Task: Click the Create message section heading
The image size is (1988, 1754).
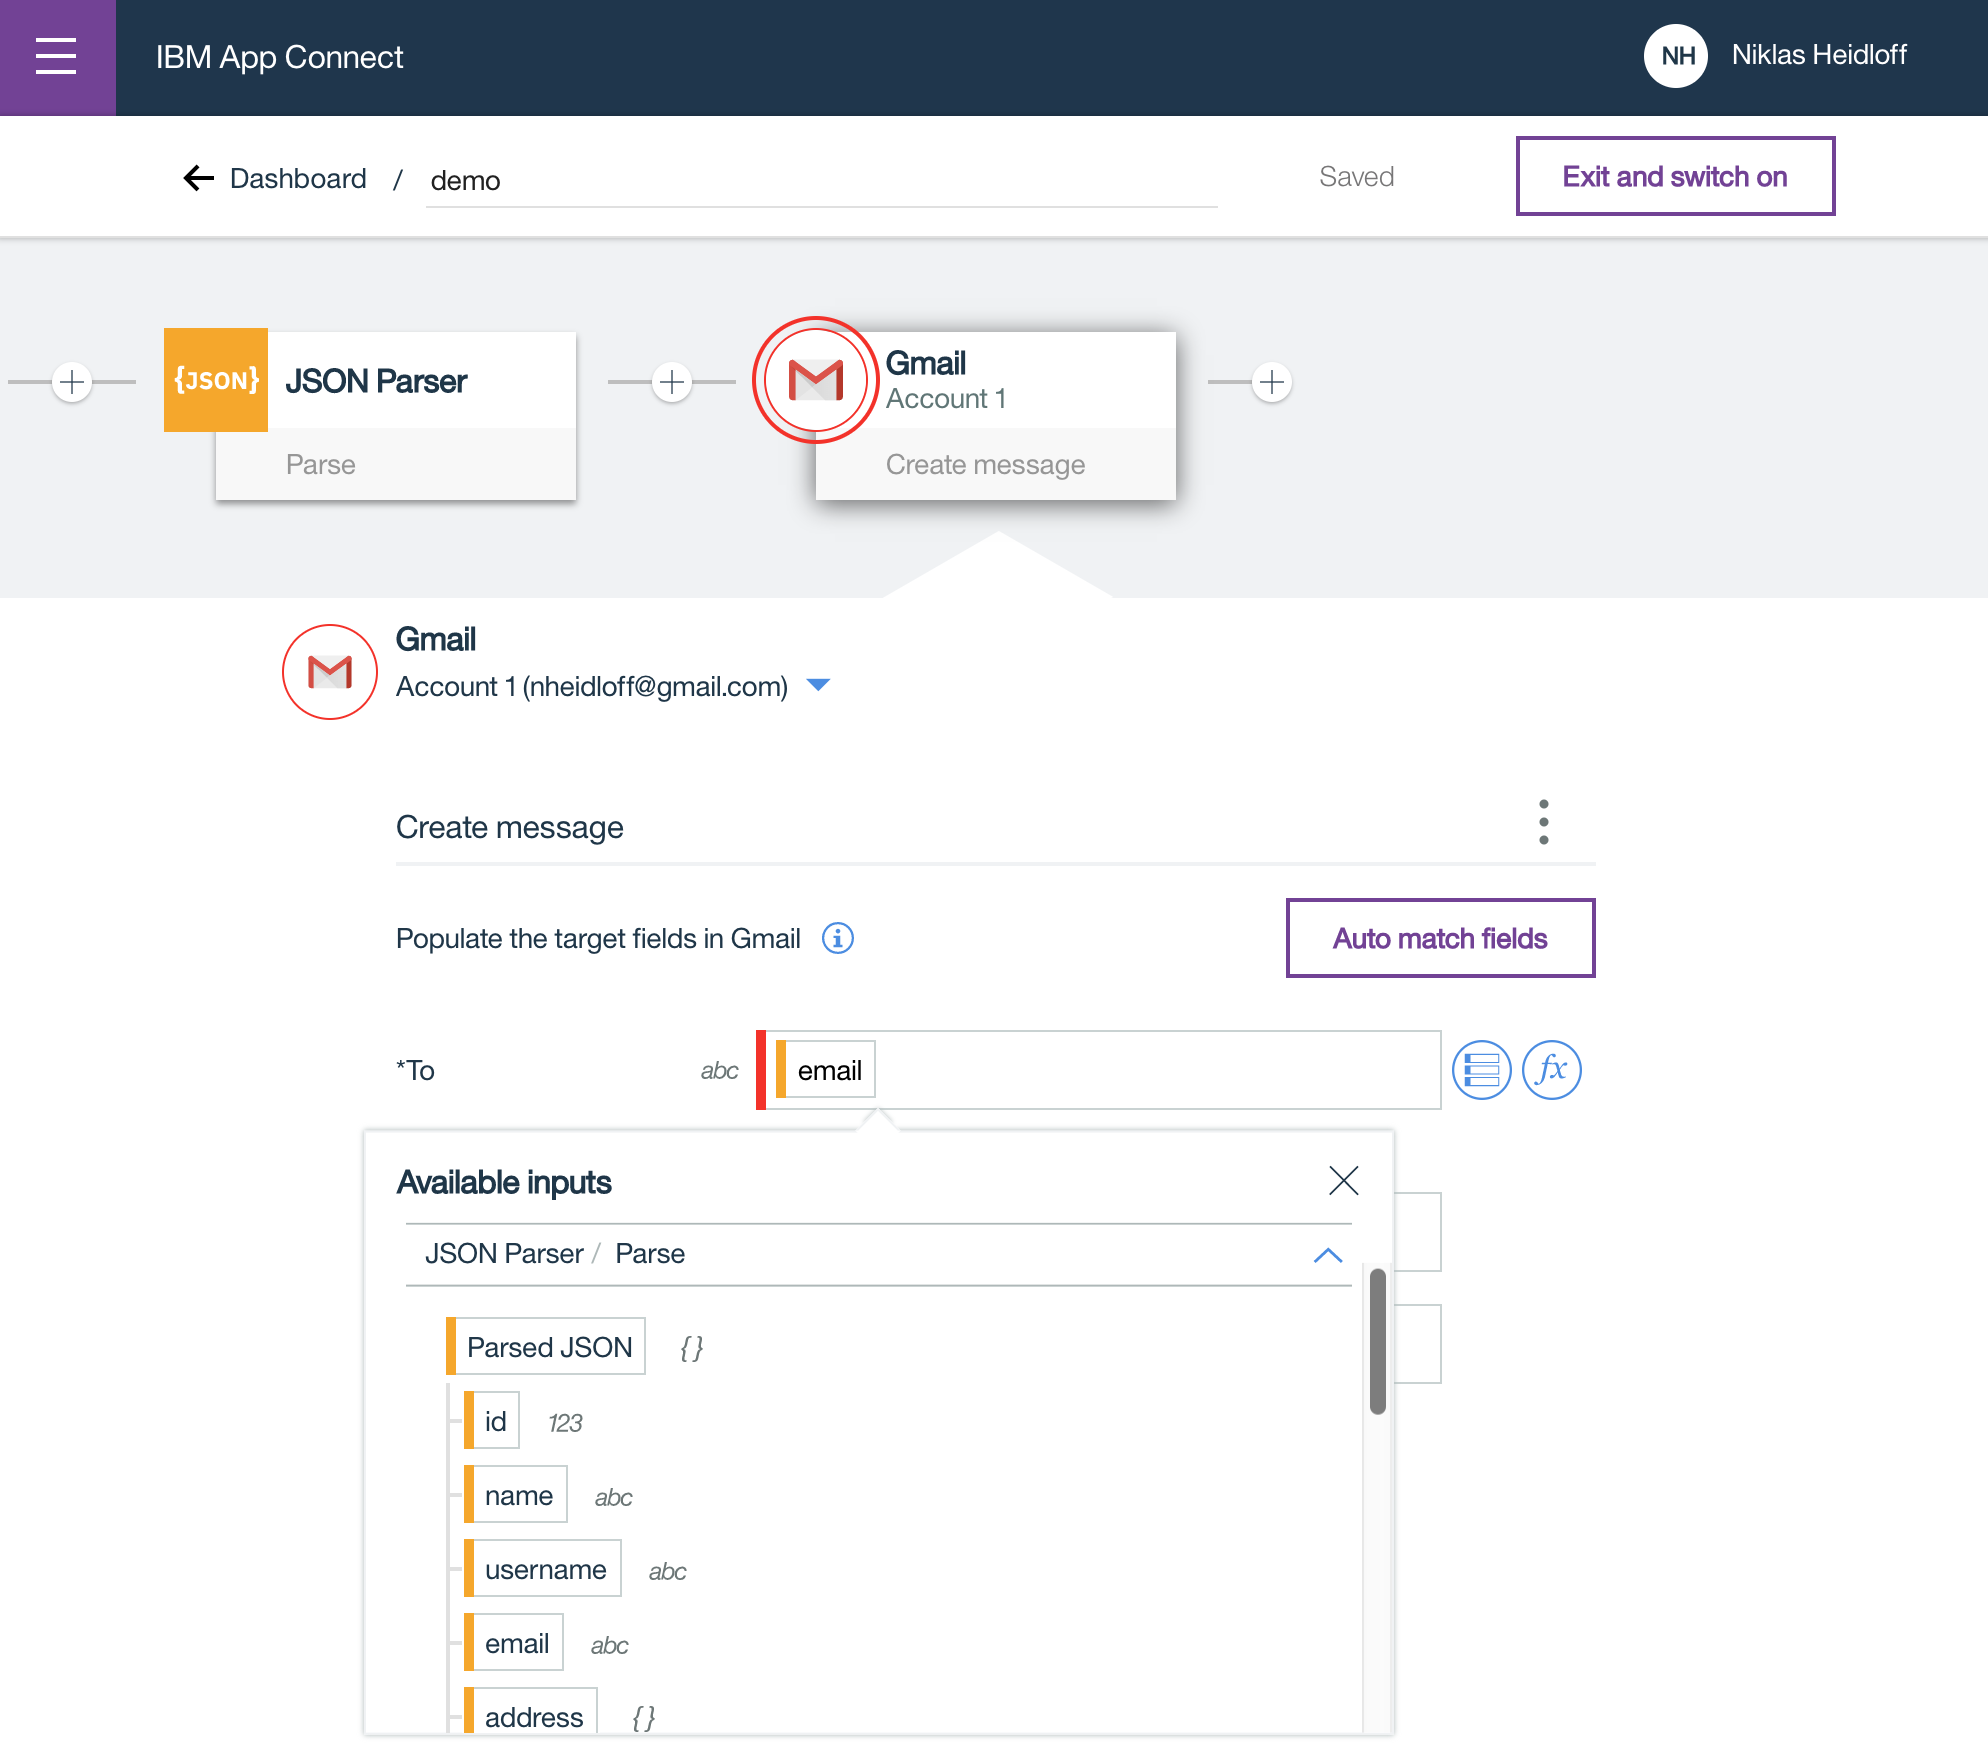Action: pyautogui.click(x=510, y=827)
